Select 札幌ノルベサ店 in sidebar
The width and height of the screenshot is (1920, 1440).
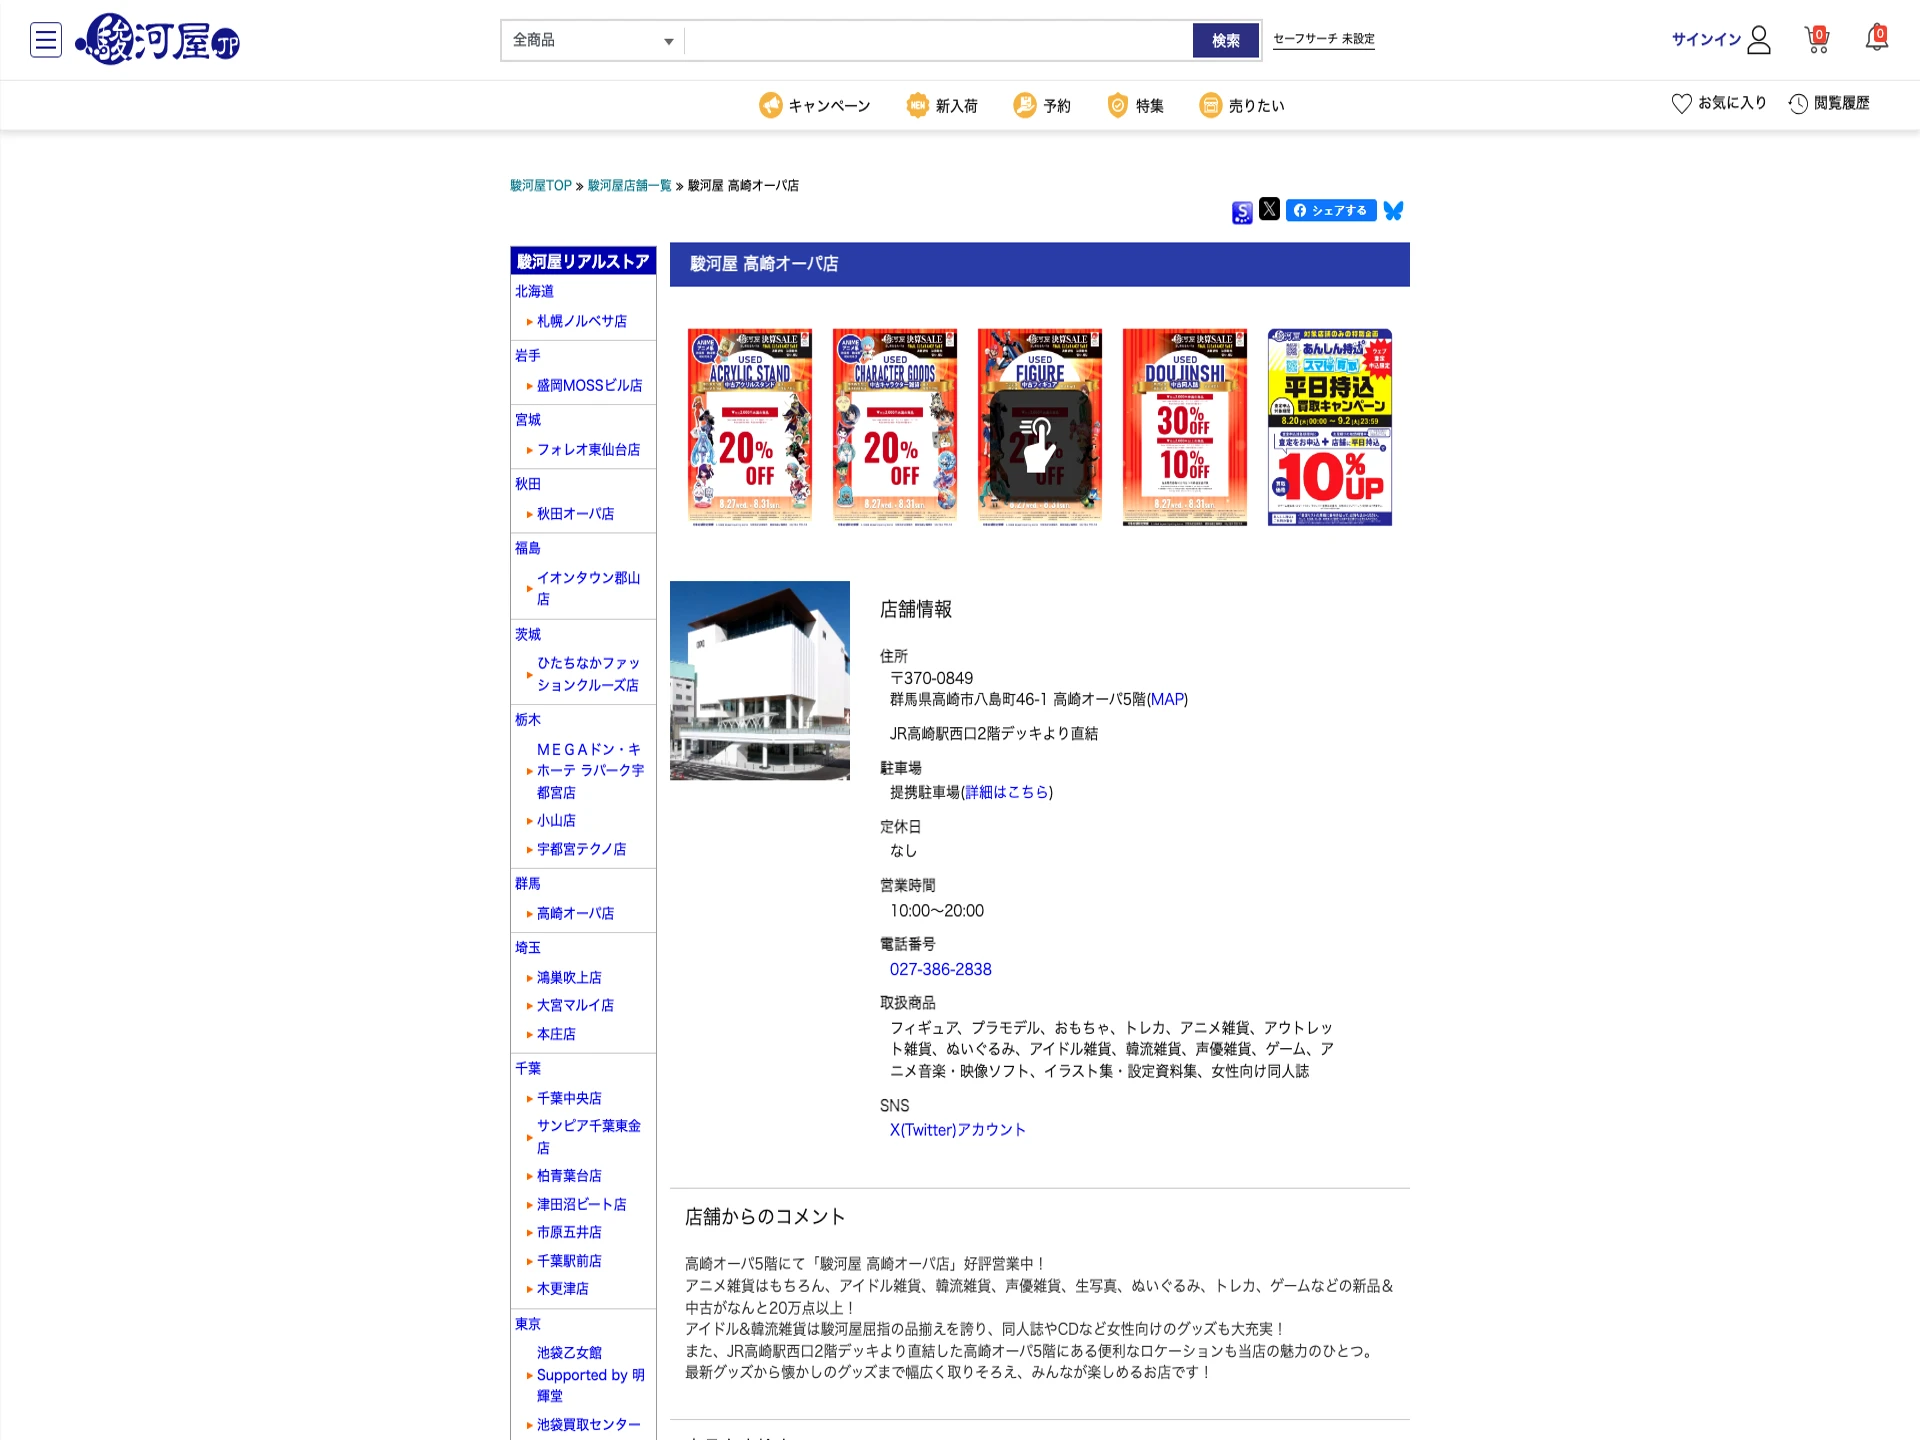[582, 321]
